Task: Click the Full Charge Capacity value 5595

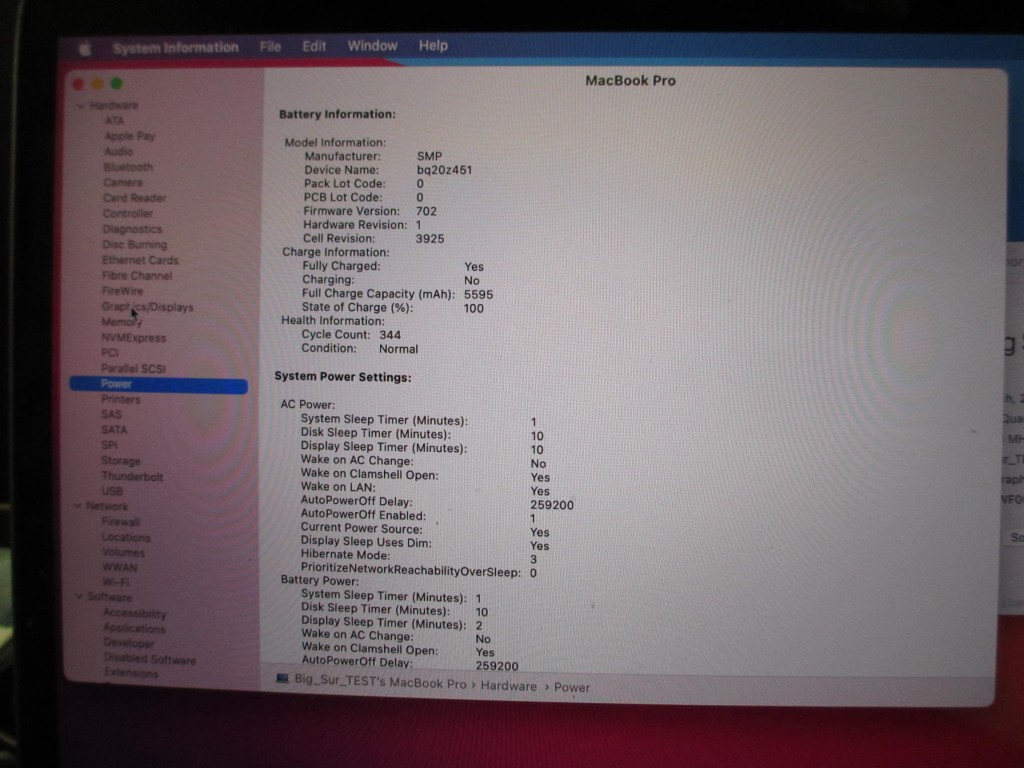Action: pyautogui.click(x=478, y=295)
